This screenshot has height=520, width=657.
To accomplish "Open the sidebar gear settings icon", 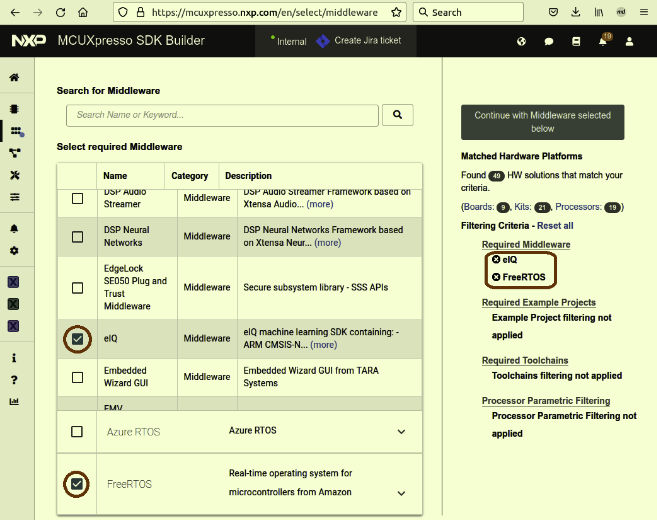I will tap(14, 251).
